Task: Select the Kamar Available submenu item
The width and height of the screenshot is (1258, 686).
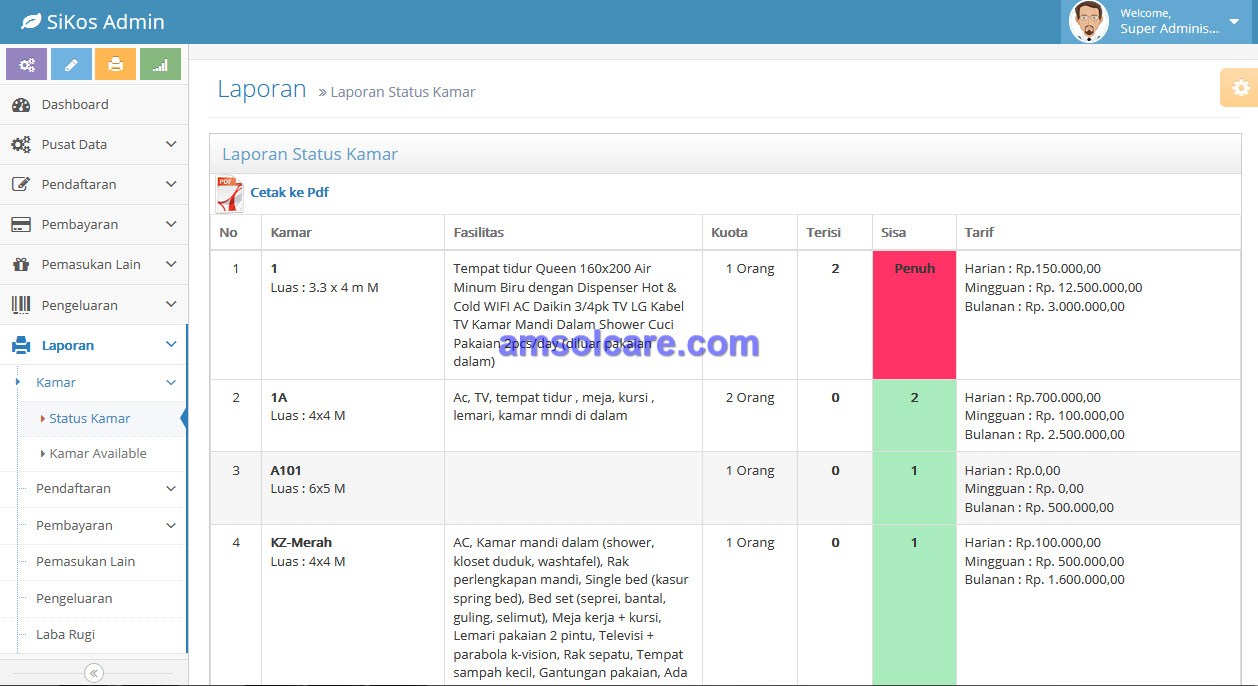Action: click(x=98, y=453)
